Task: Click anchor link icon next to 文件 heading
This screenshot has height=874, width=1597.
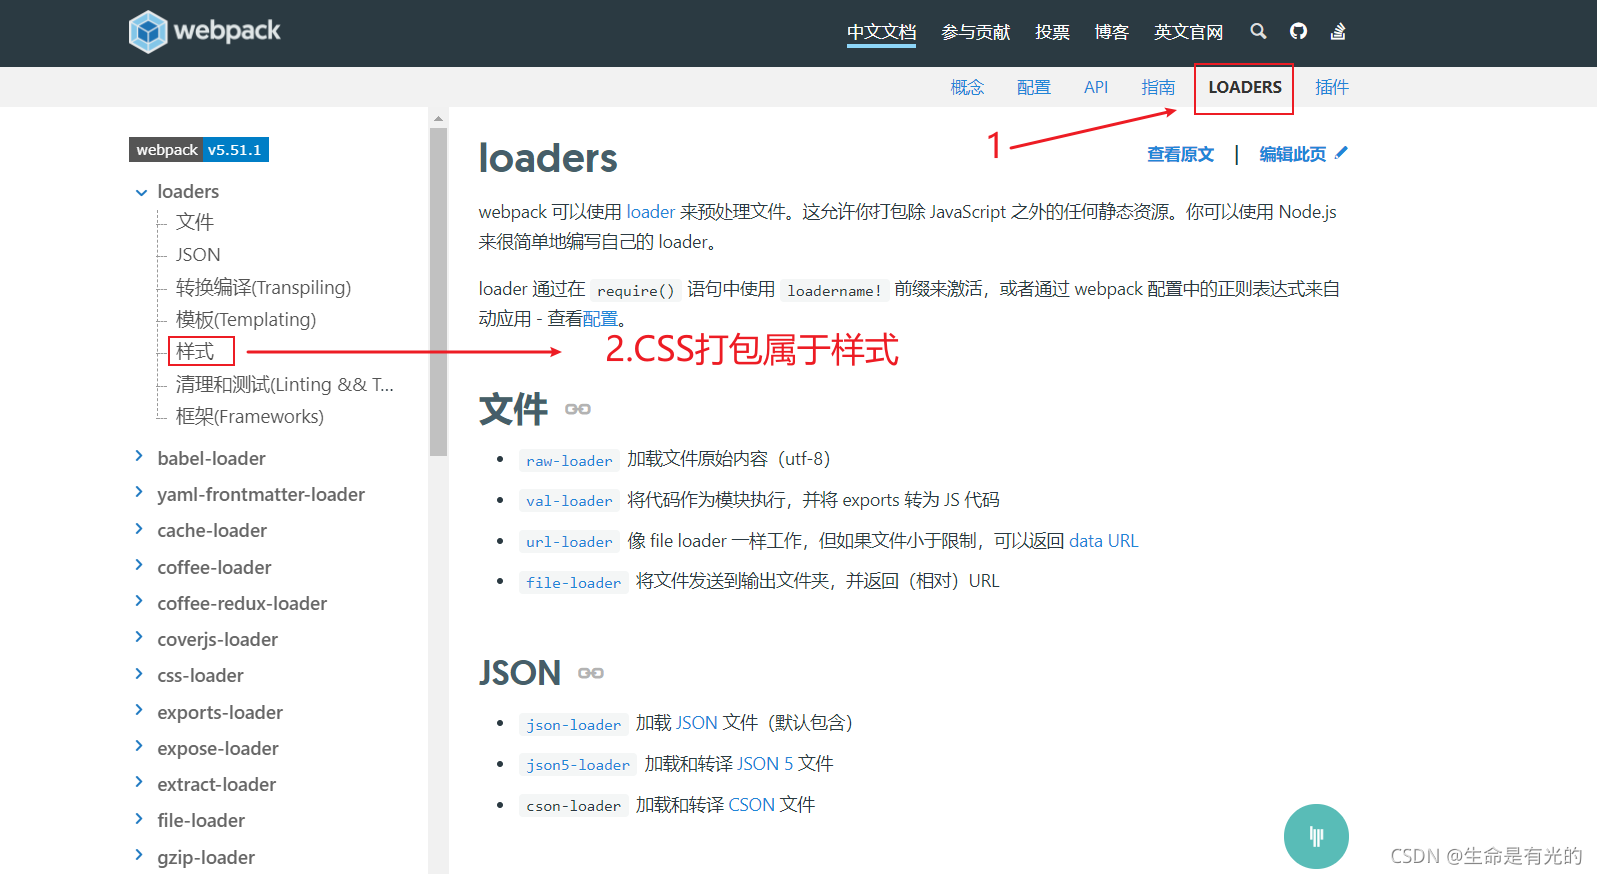Action: click(x=578, y=409)
